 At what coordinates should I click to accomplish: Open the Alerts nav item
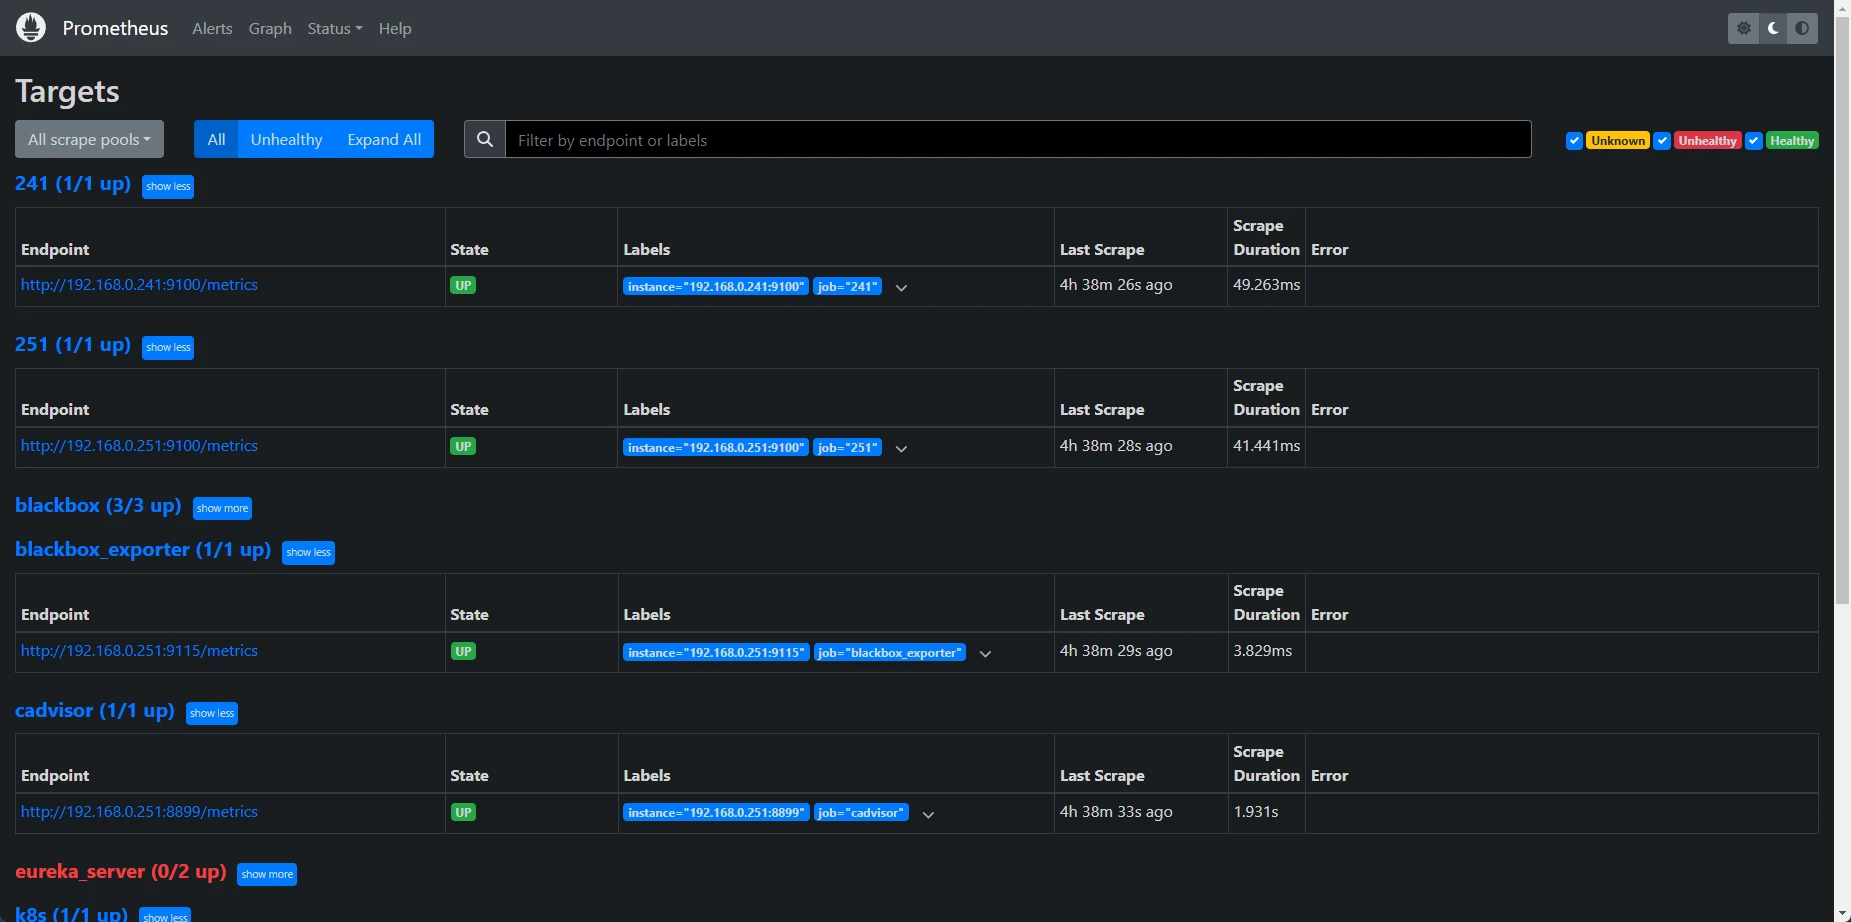[x=212, y=28]
